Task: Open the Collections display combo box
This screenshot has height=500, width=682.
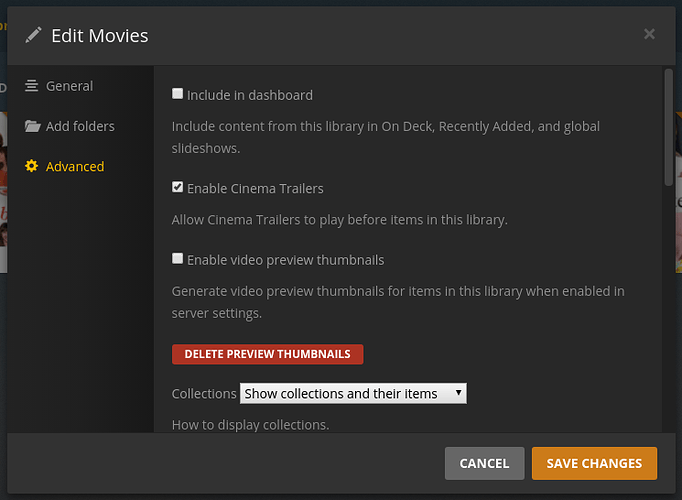Action: pos(353,393)
